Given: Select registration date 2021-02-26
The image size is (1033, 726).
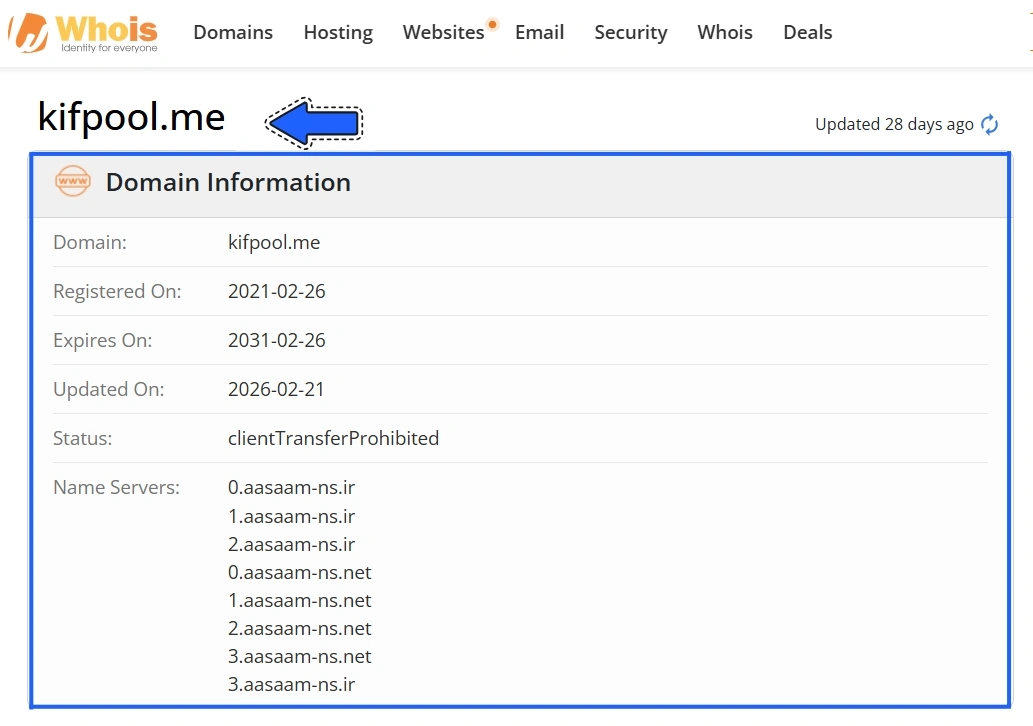Looking at the screenshot, I should (x=277, y=291).
